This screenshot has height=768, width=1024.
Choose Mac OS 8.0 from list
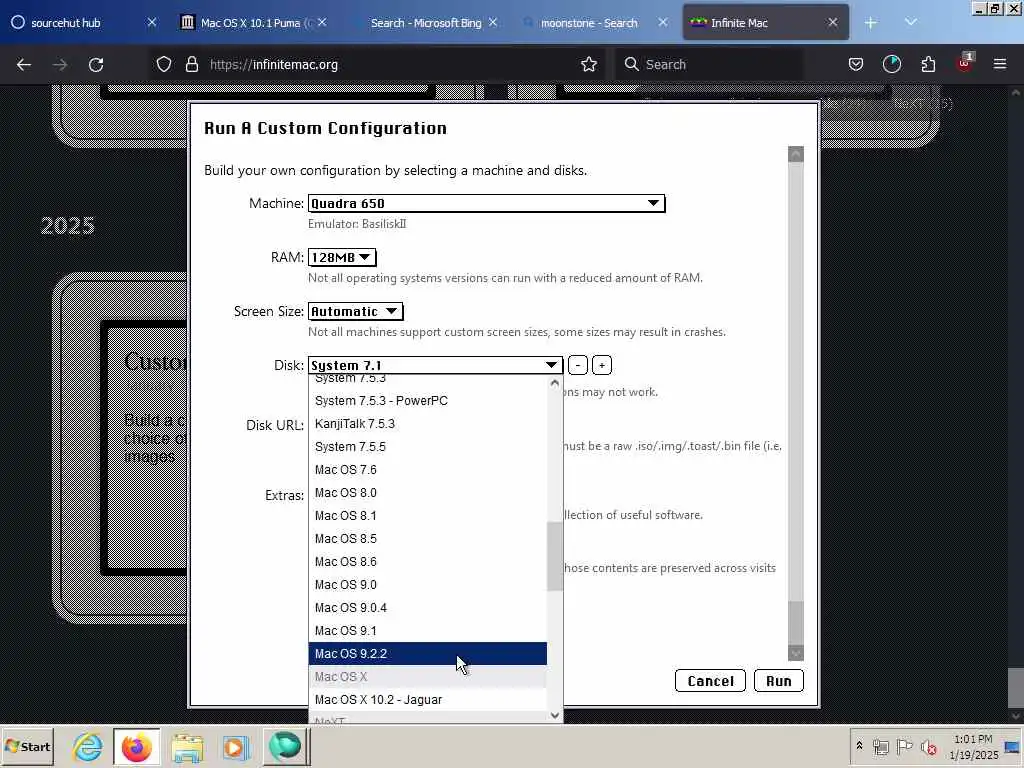tap(428, 492)
